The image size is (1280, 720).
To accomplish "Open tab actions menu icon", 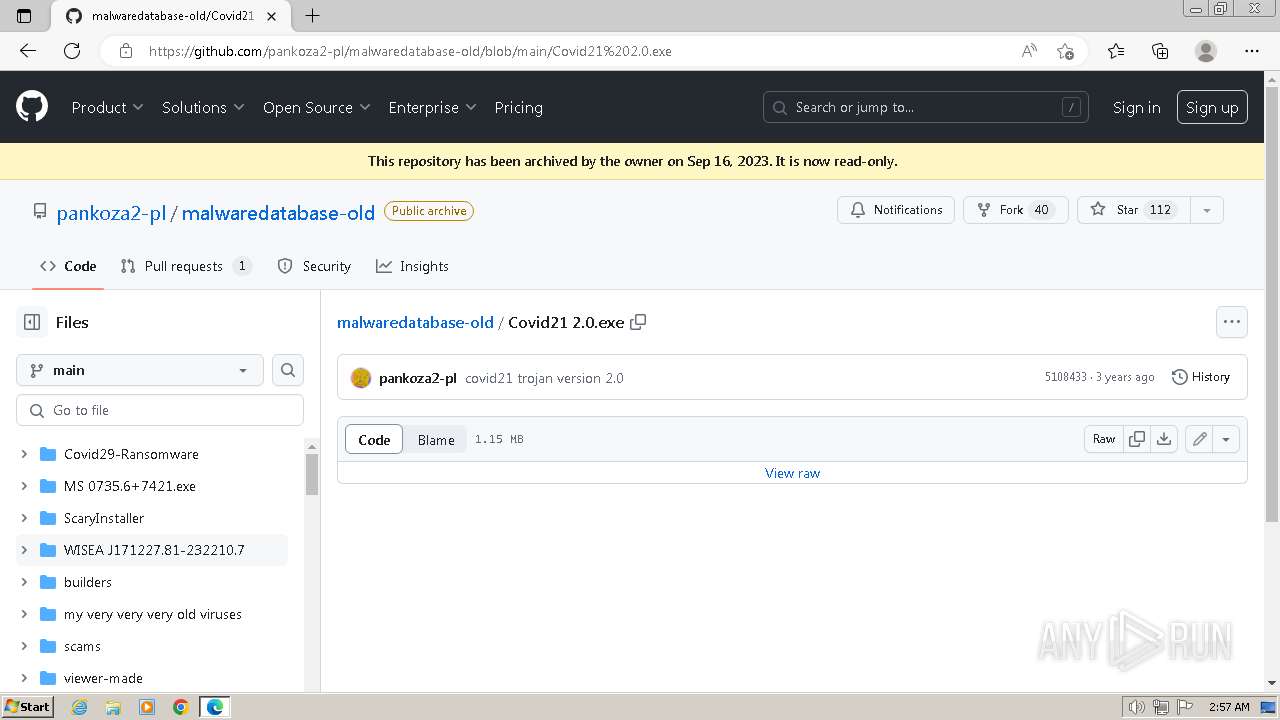I will coord(25,16).
